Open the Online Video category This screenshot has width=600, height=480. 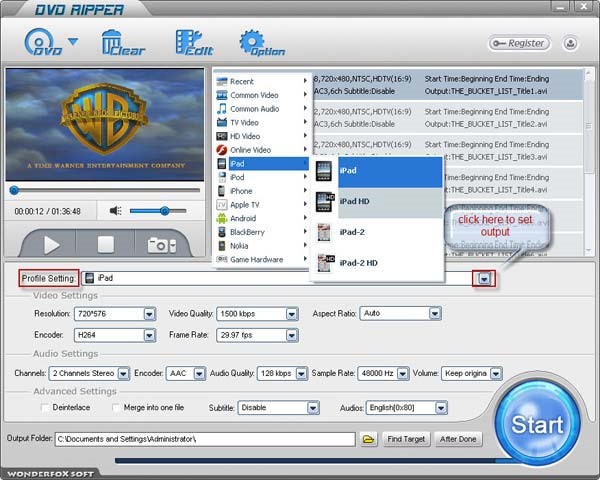[262, 150]
